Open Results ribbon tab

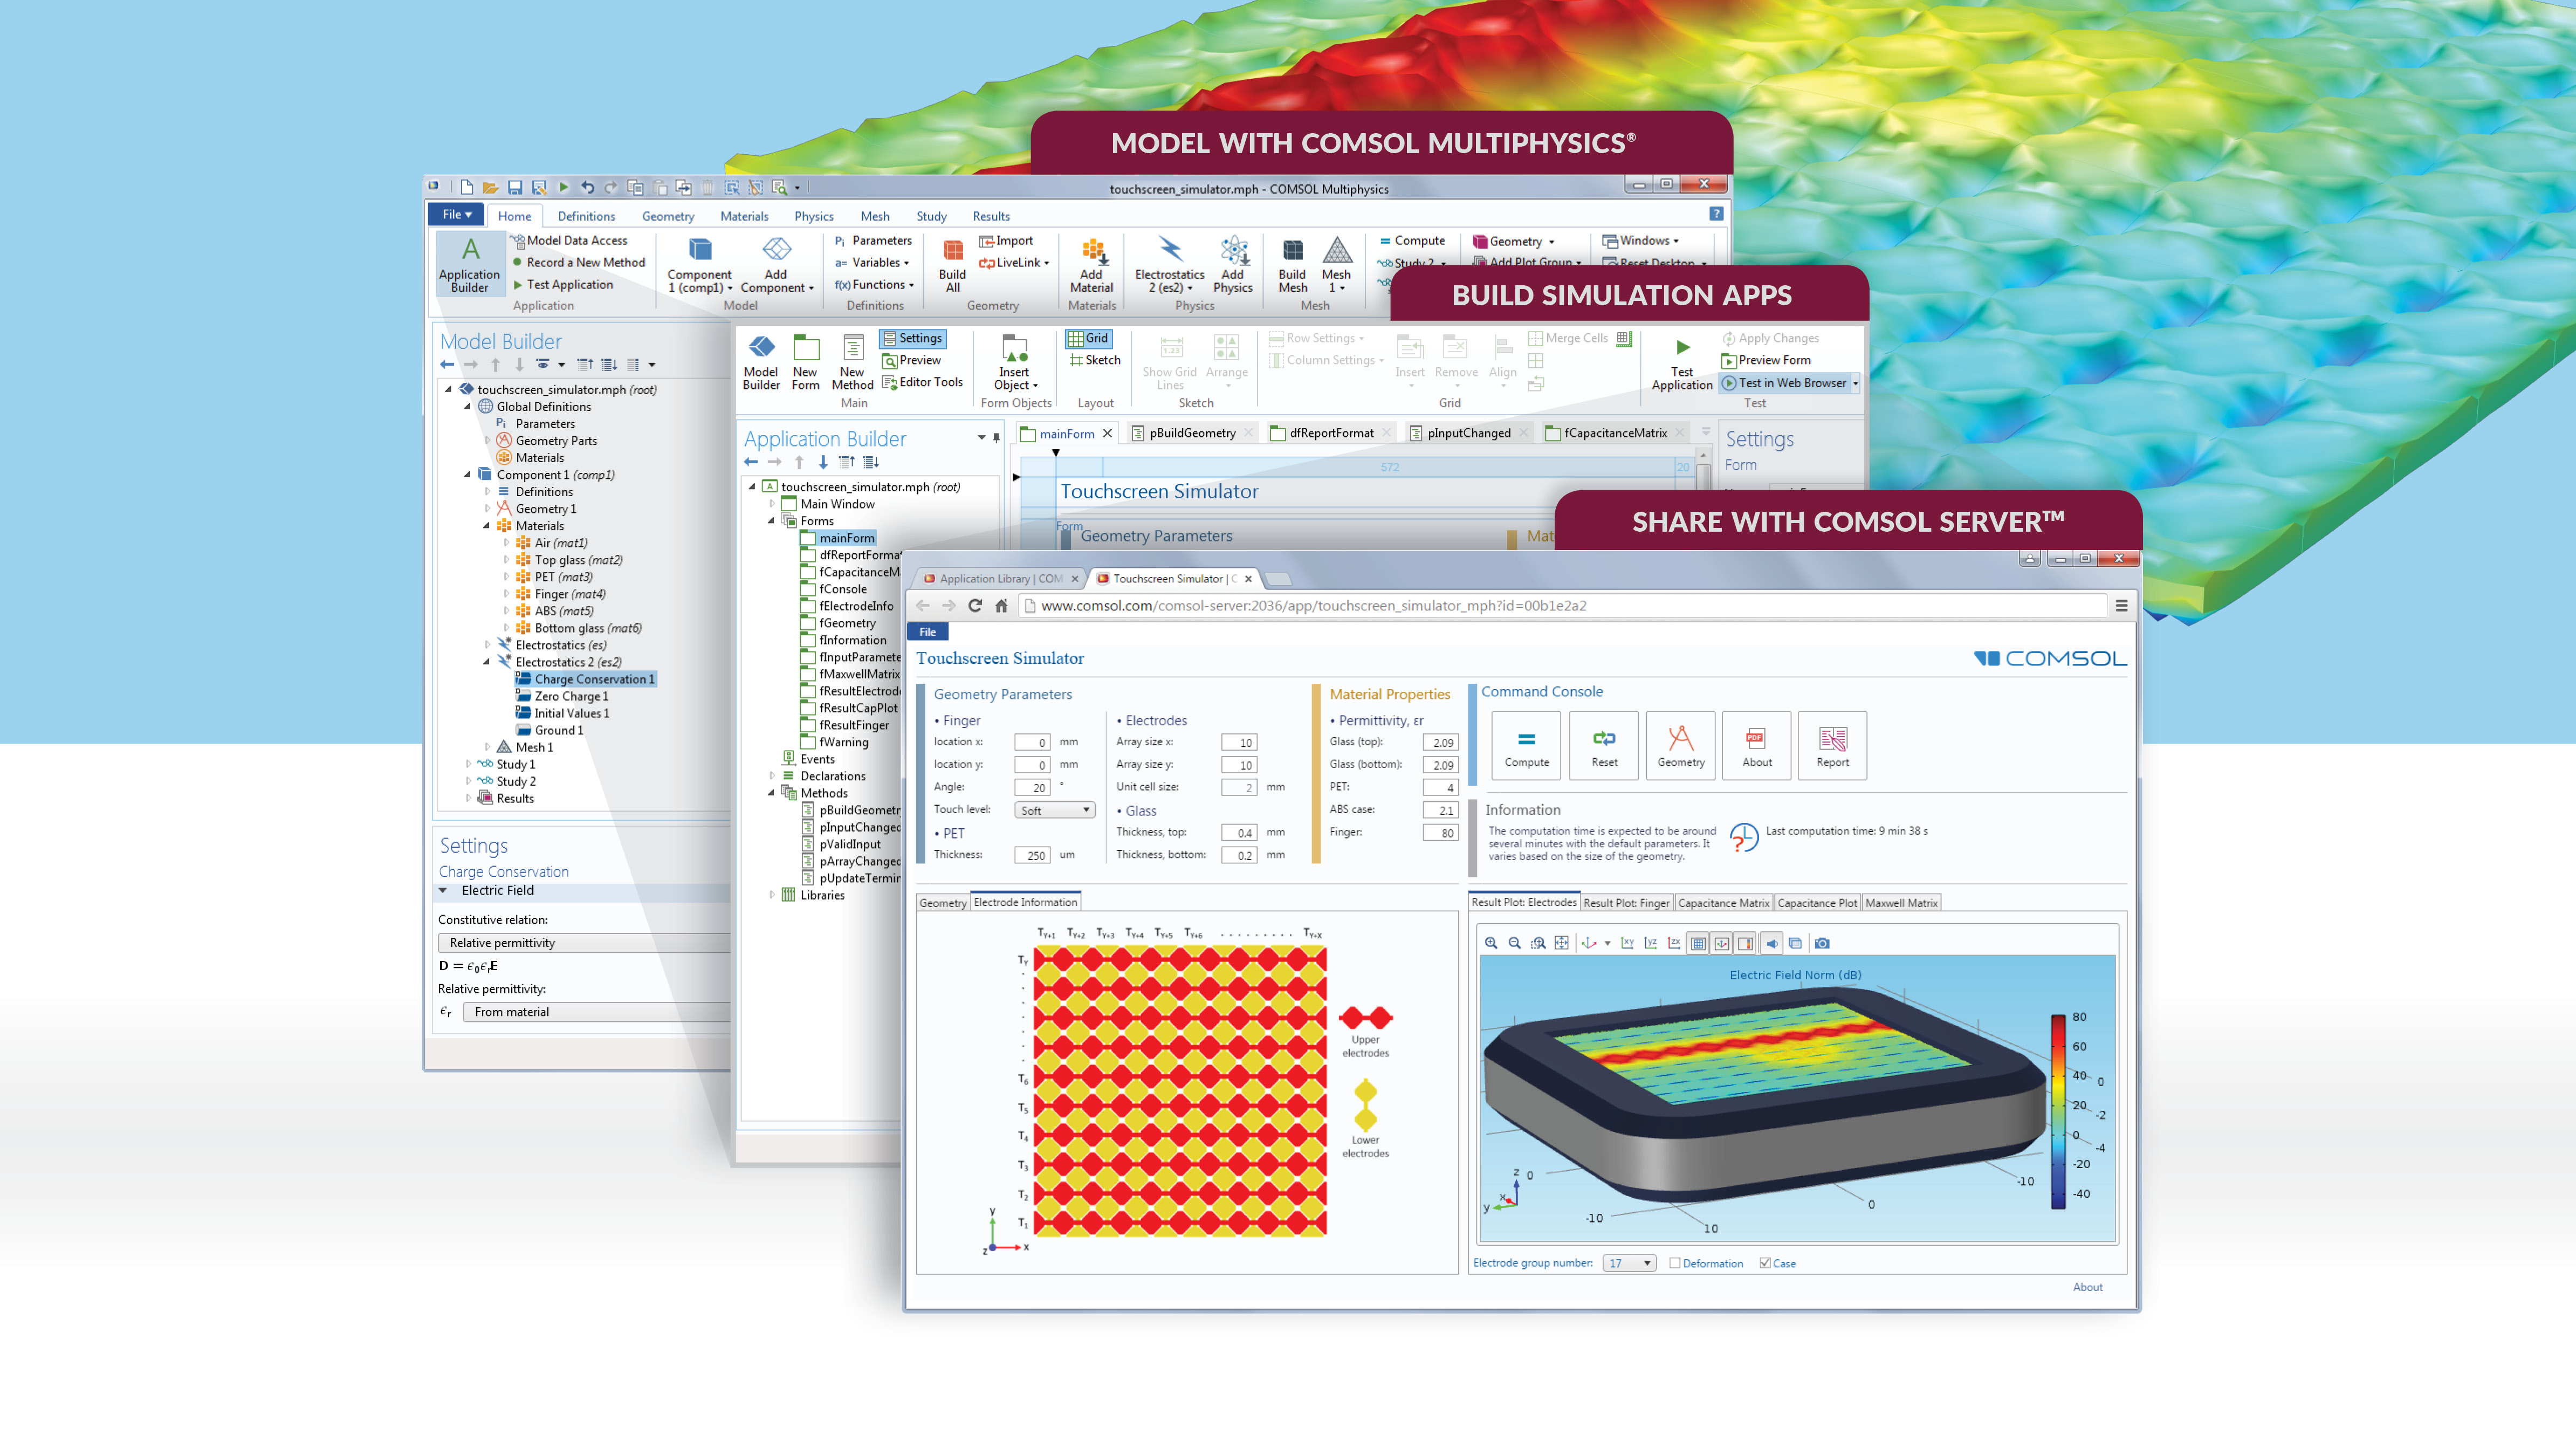pyautogui.click(x=991, y=216)
